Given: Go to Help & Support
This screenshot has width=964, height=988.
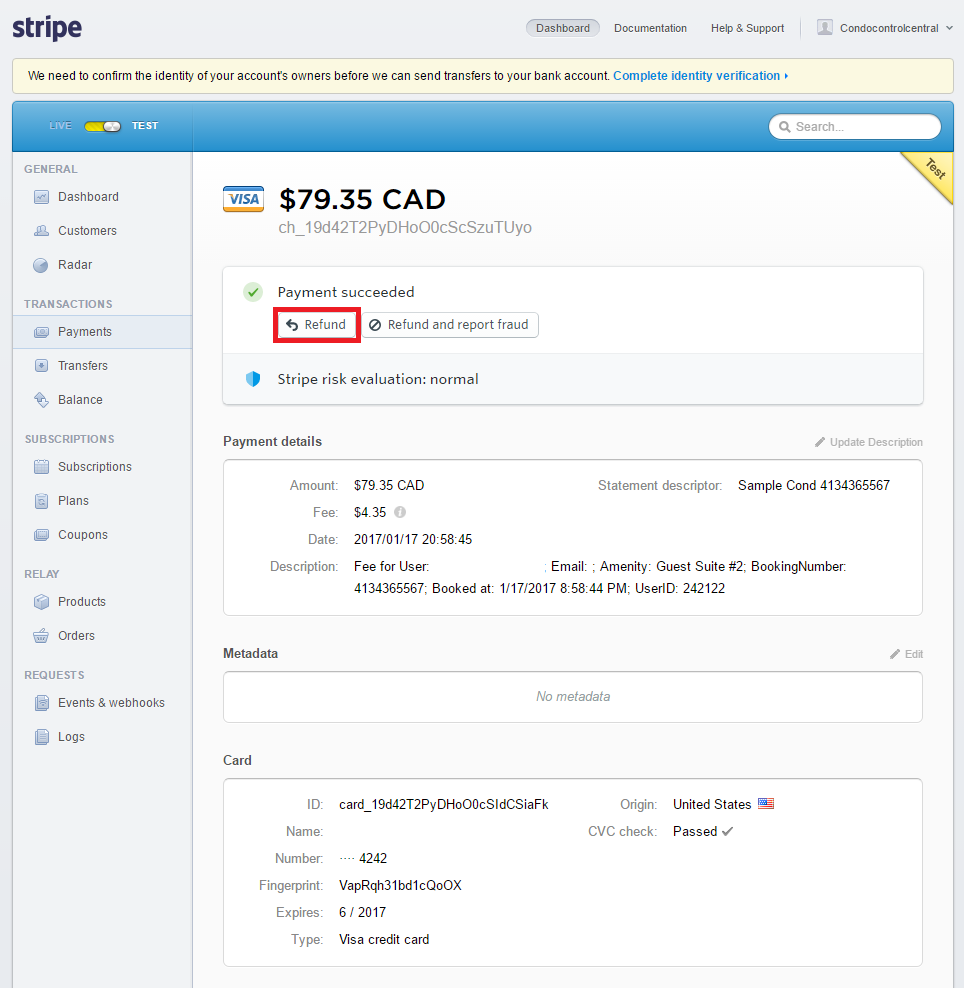Looking at the screenshot, I should pos(747,28).
